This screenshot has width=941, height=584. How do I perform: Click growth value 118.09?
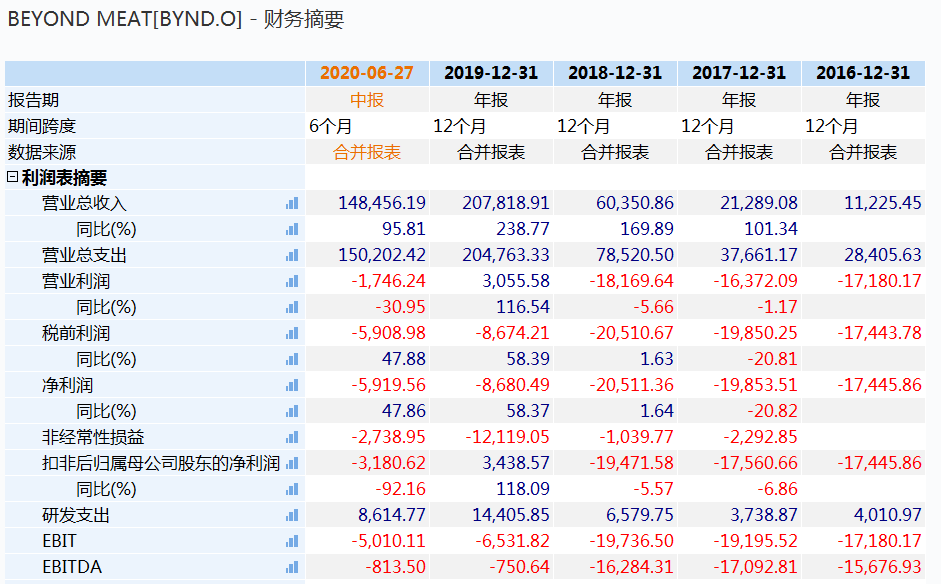coord(522,489)
